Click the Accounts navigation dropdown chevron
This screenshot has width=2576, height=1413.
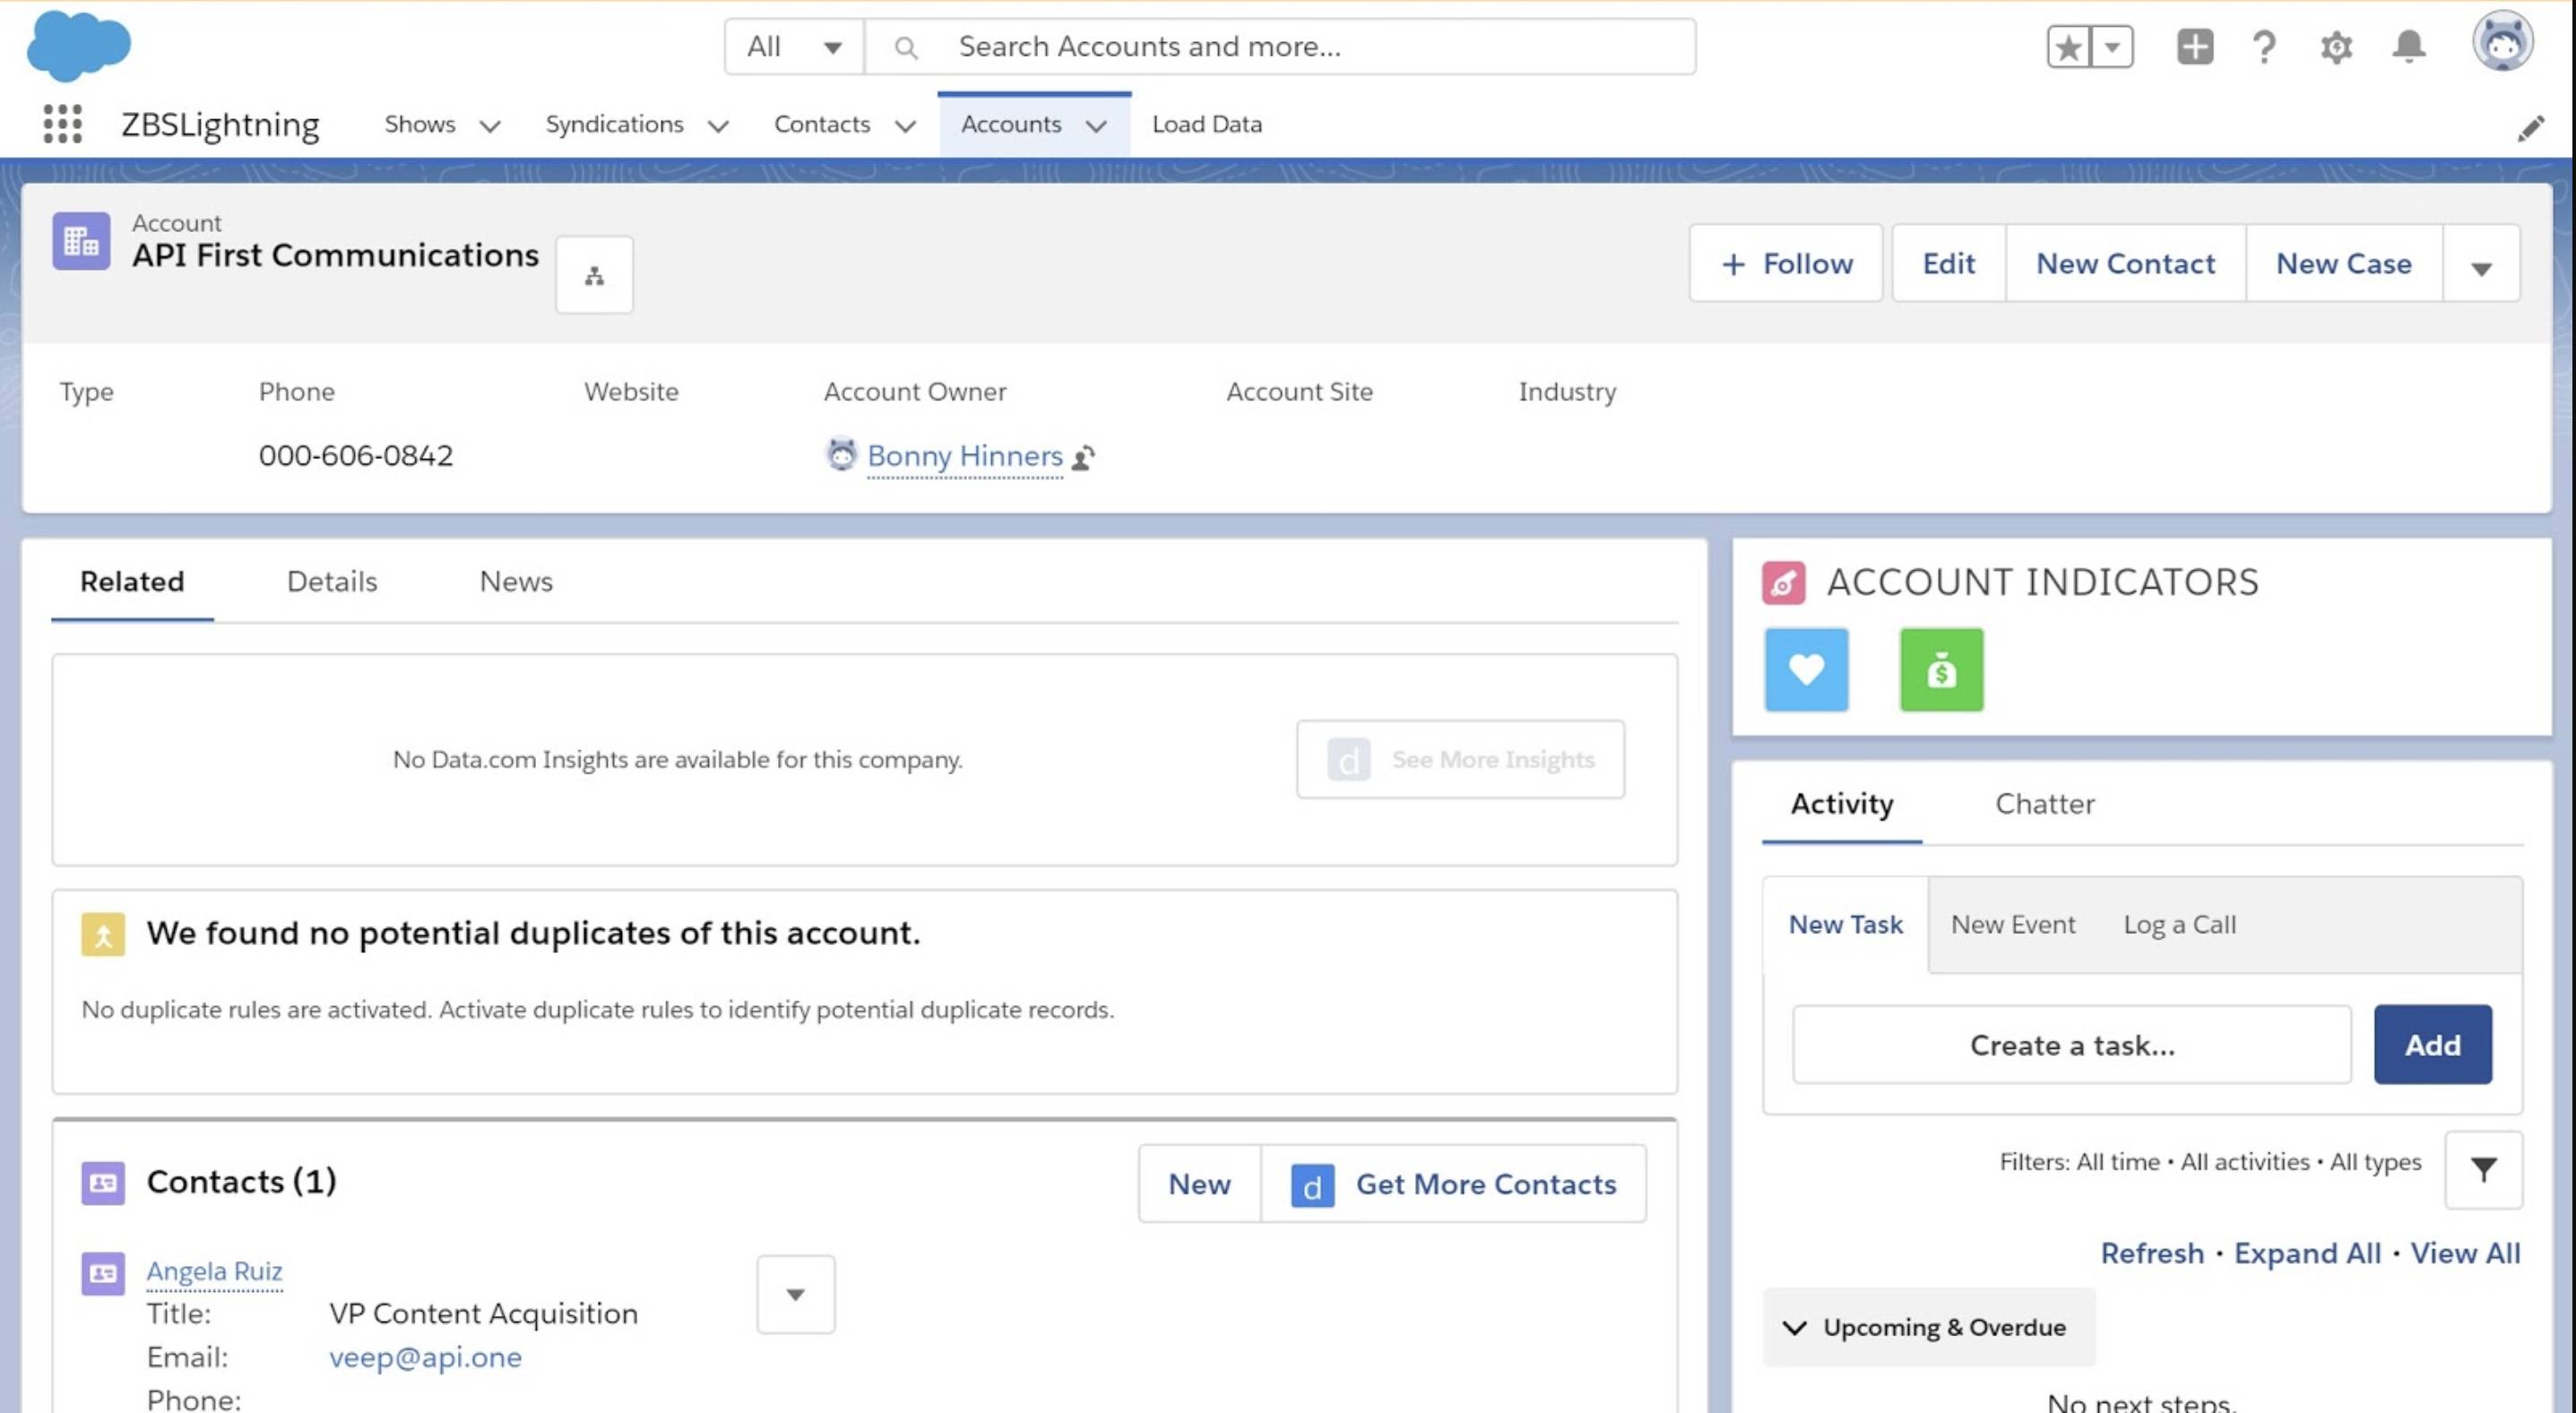pos(1096,124)
